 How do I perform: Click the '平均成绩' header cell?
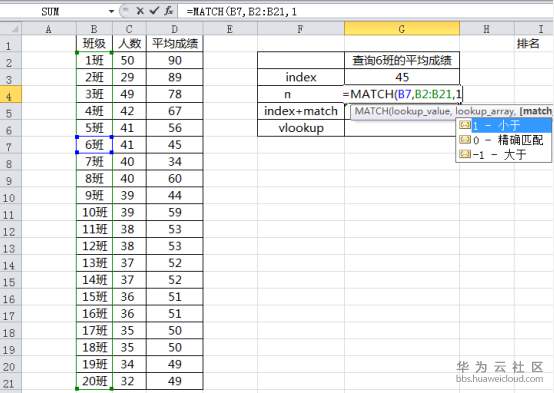175,43
